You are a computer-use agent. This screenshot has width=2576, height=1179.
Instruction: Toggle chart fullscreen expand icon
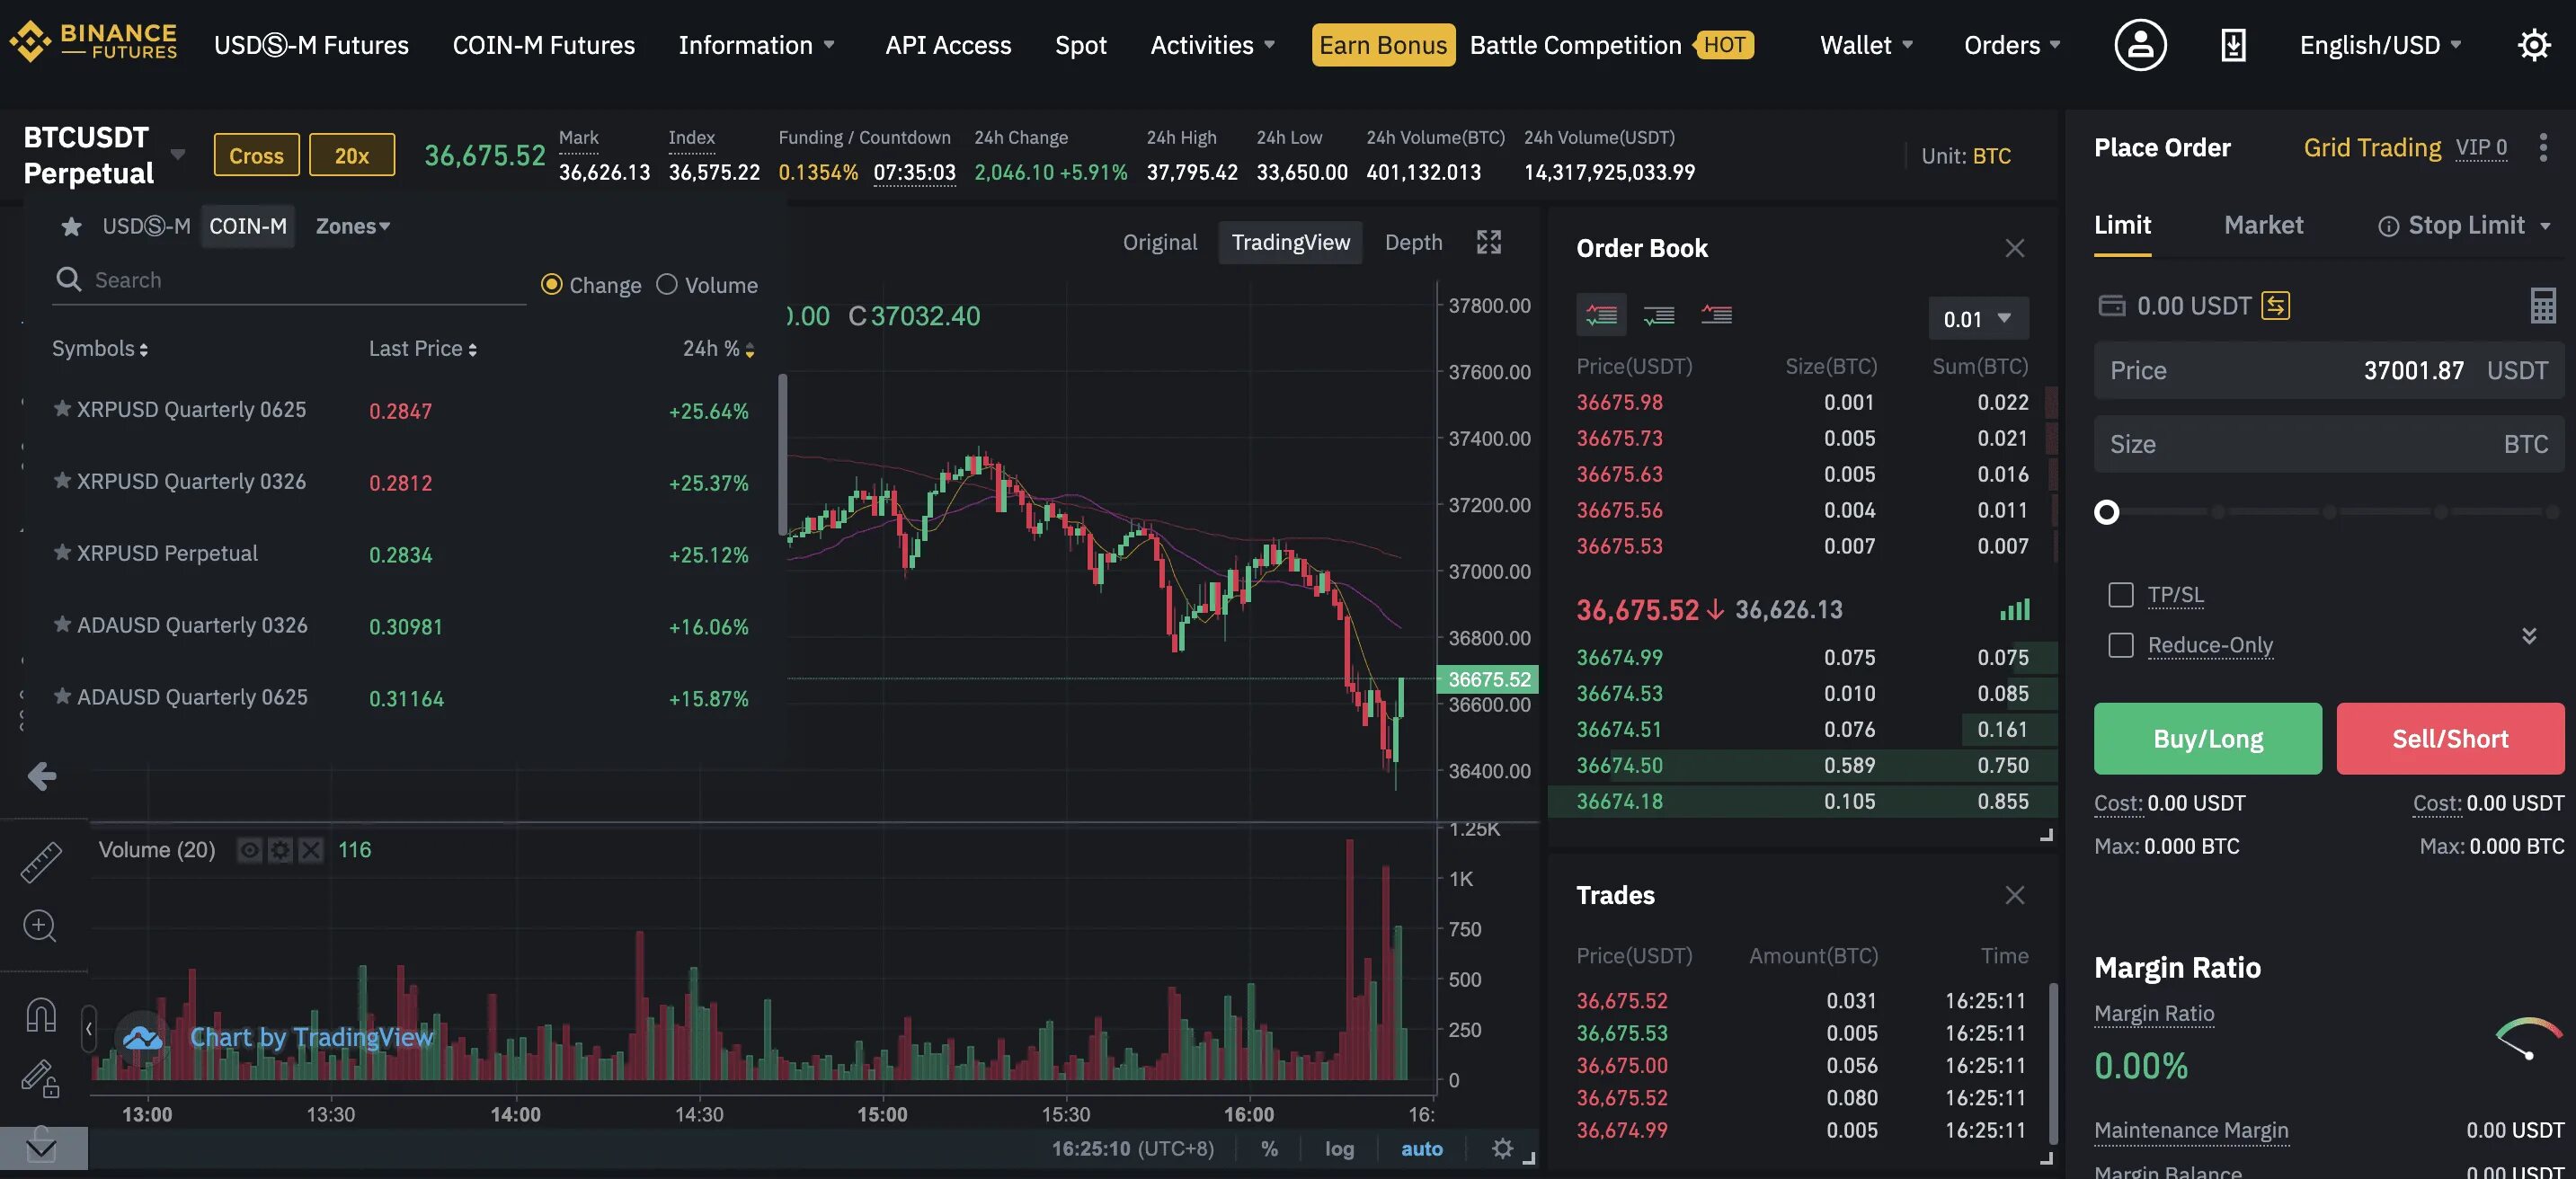[1488, 242]
